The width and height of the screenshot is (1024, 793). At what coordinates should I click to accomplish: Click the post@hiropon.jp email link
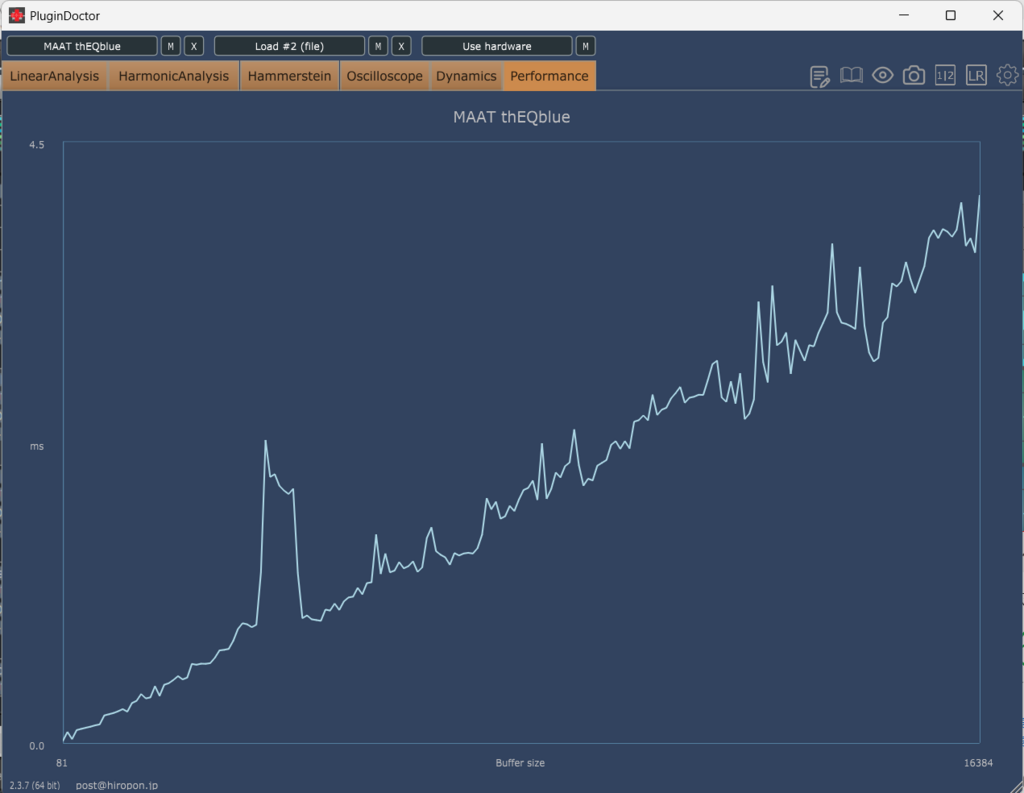tap(117, 785)
